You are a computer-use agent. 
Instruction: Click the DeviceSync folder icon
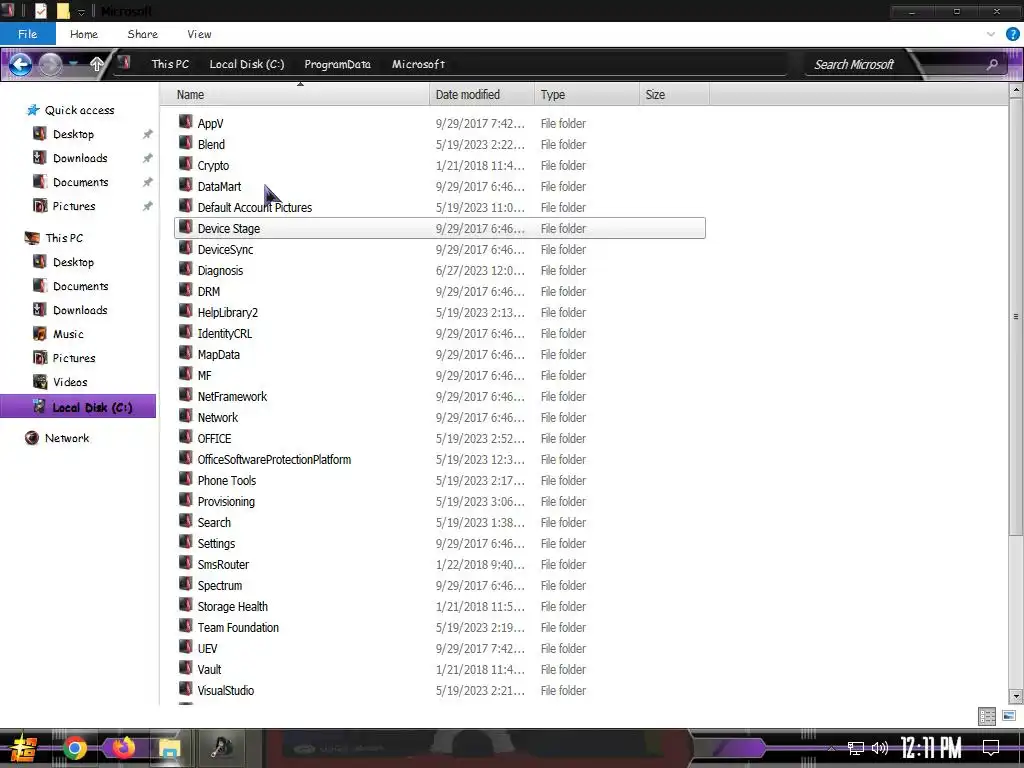pyautogui.click(x=185, y=248)
